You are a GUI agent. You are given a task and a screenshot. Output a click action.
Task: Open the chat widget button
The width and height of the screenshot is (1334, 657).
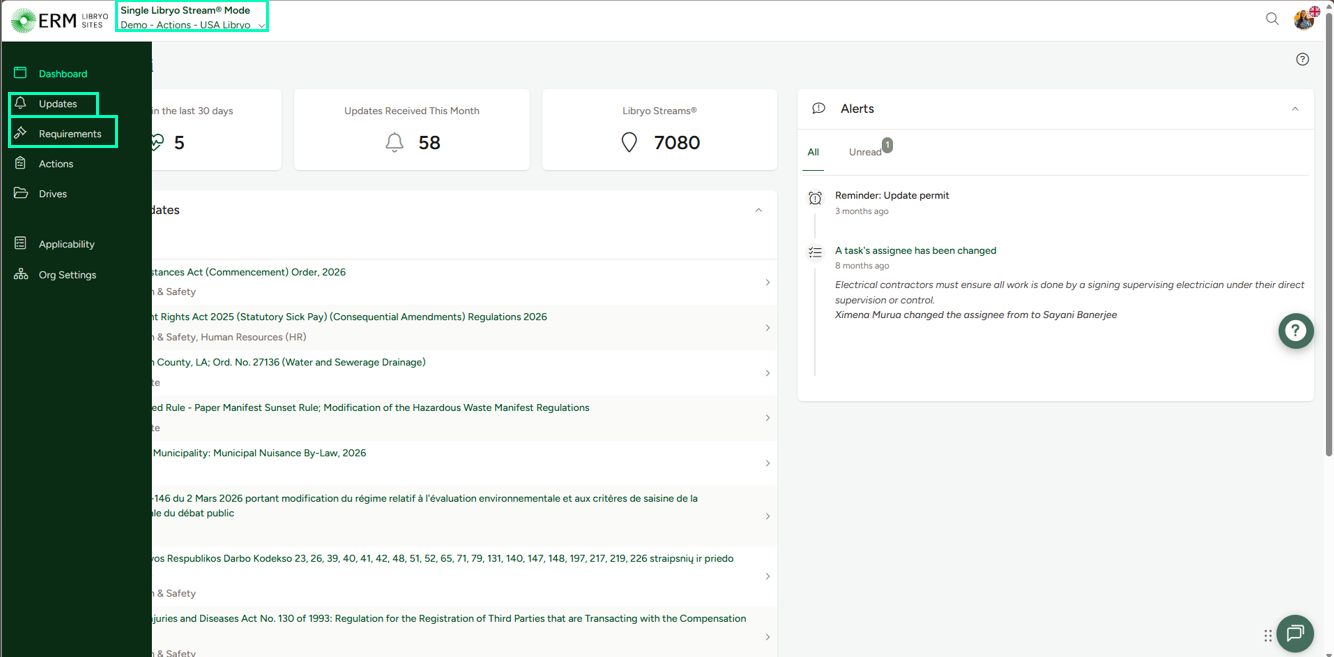(1295, 633)
